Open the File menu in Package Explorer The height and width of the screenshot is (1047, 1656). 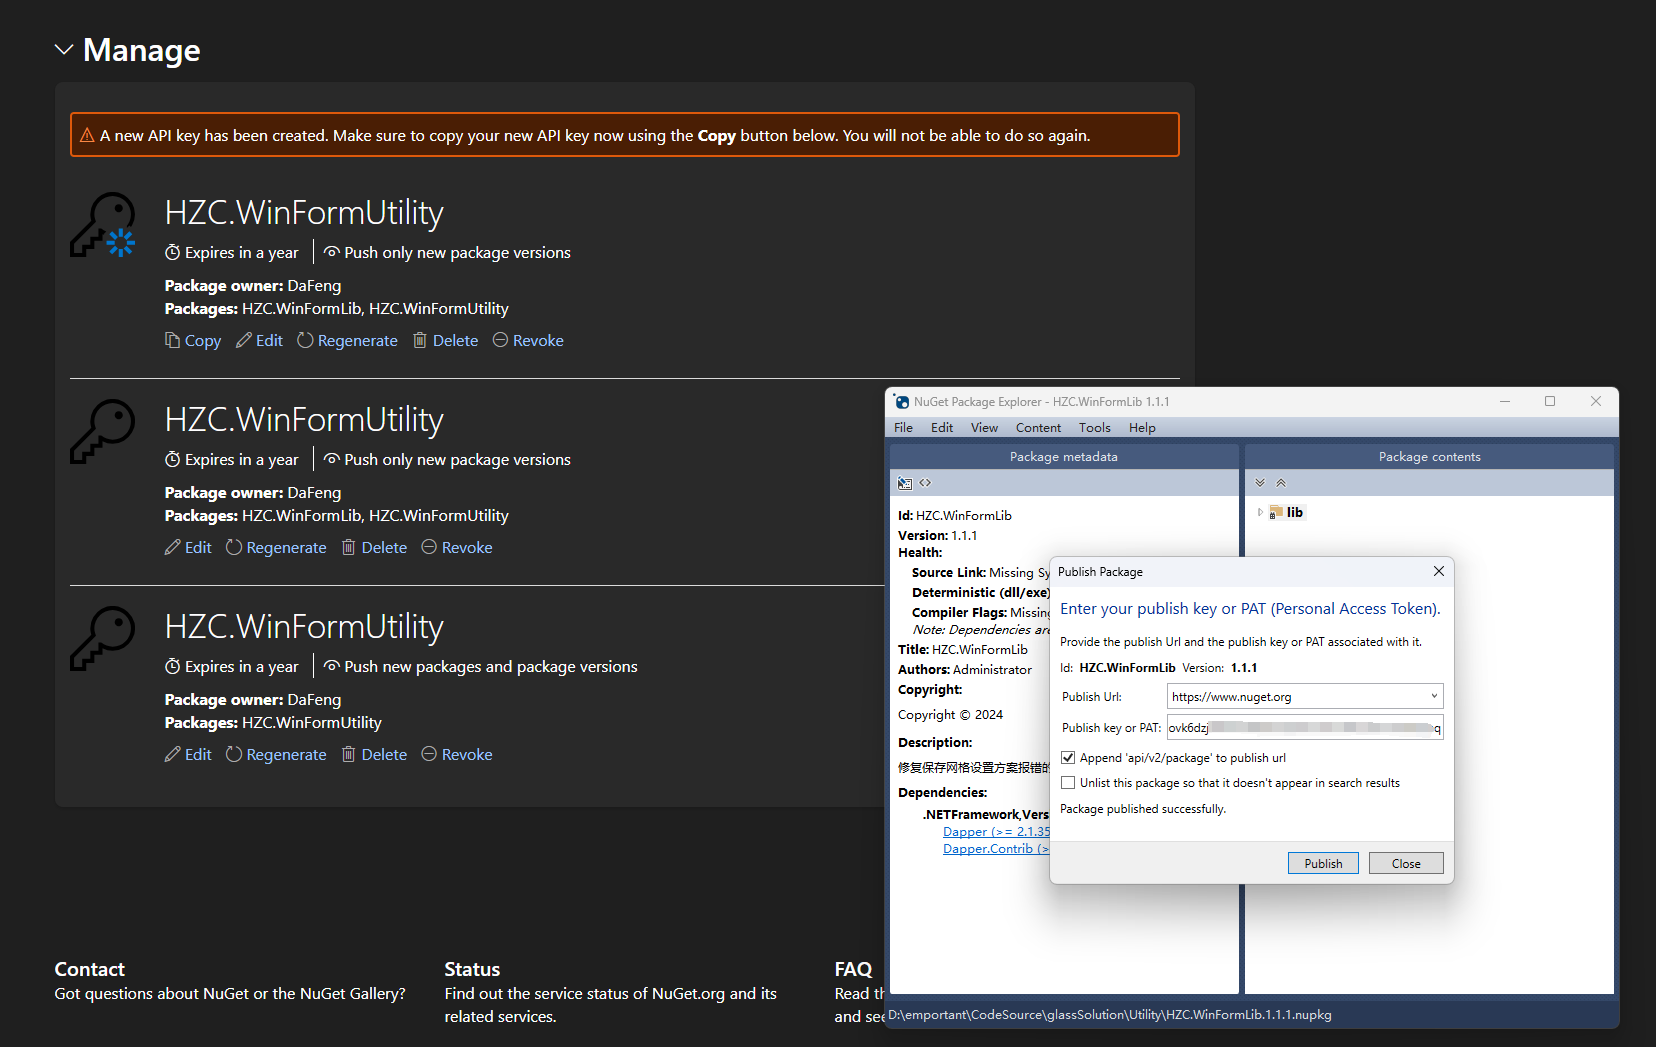point(903,428)
